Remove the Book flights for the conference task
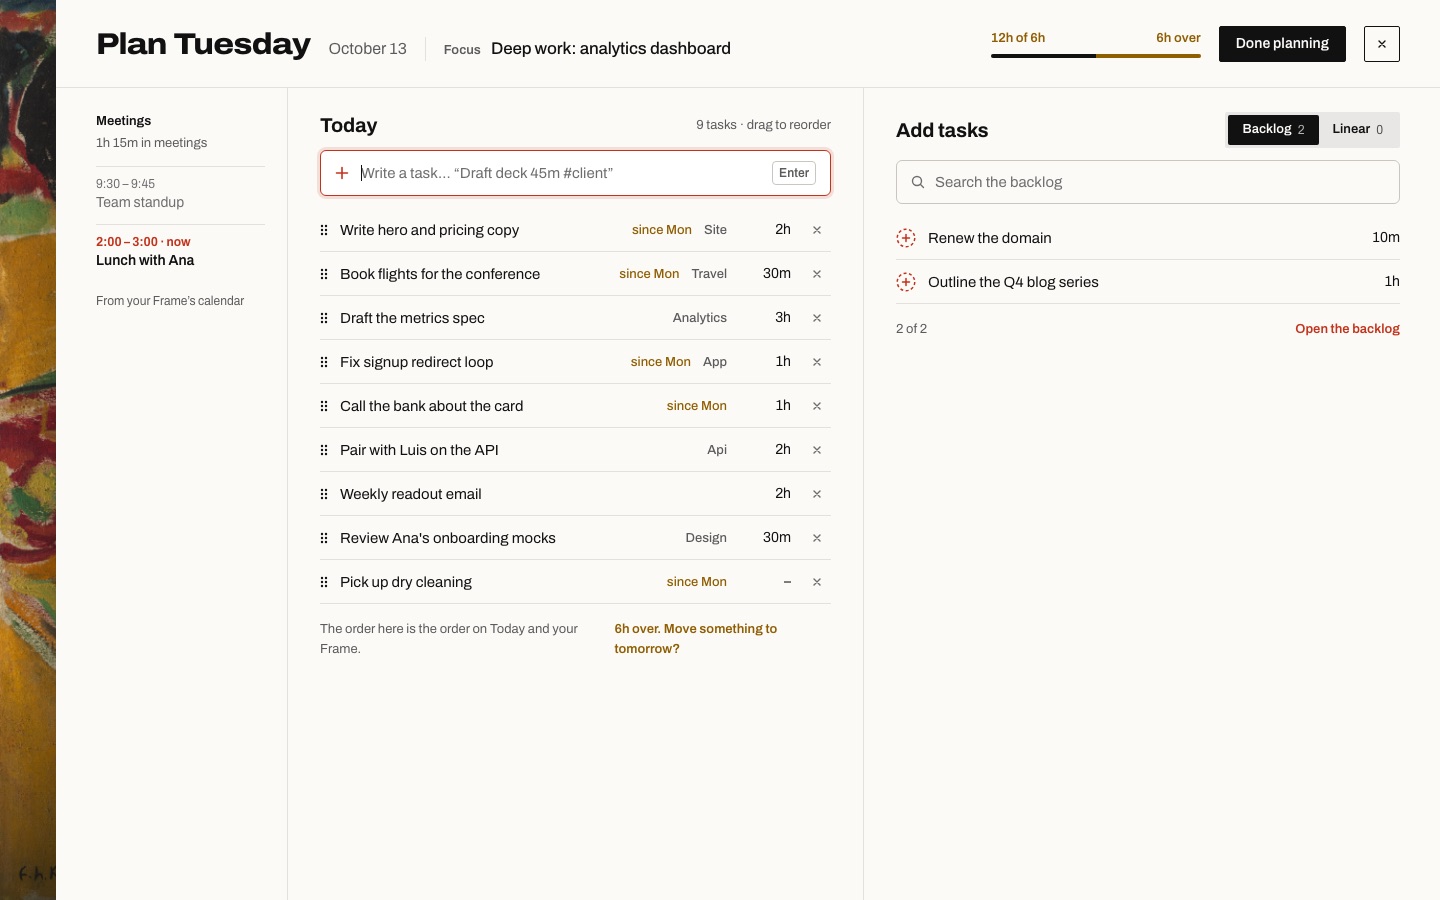Image resolution: width=1440 pixels, height=900 pixels. point(817,274)
